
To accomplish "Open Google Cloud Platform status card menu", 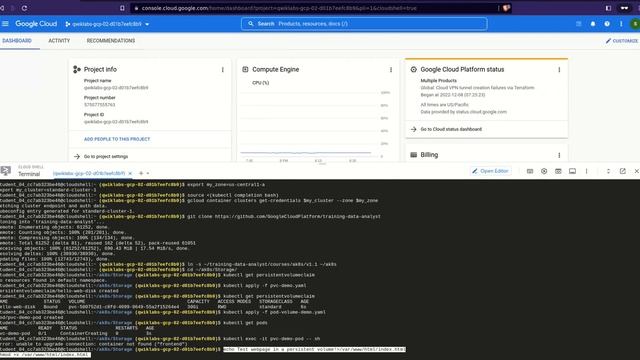I will (559, 70).
